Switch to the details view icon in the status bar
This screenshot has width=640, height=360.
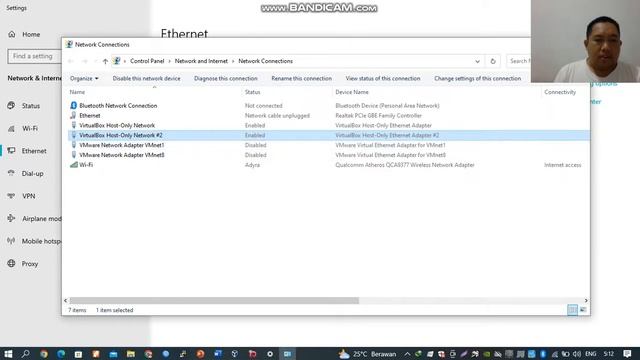(572, 310)
